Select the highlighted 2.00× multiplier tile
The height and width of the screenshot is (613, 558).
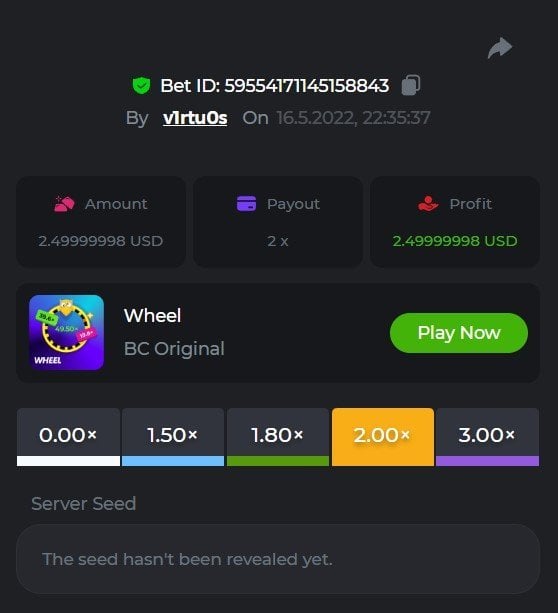(383, 437)
